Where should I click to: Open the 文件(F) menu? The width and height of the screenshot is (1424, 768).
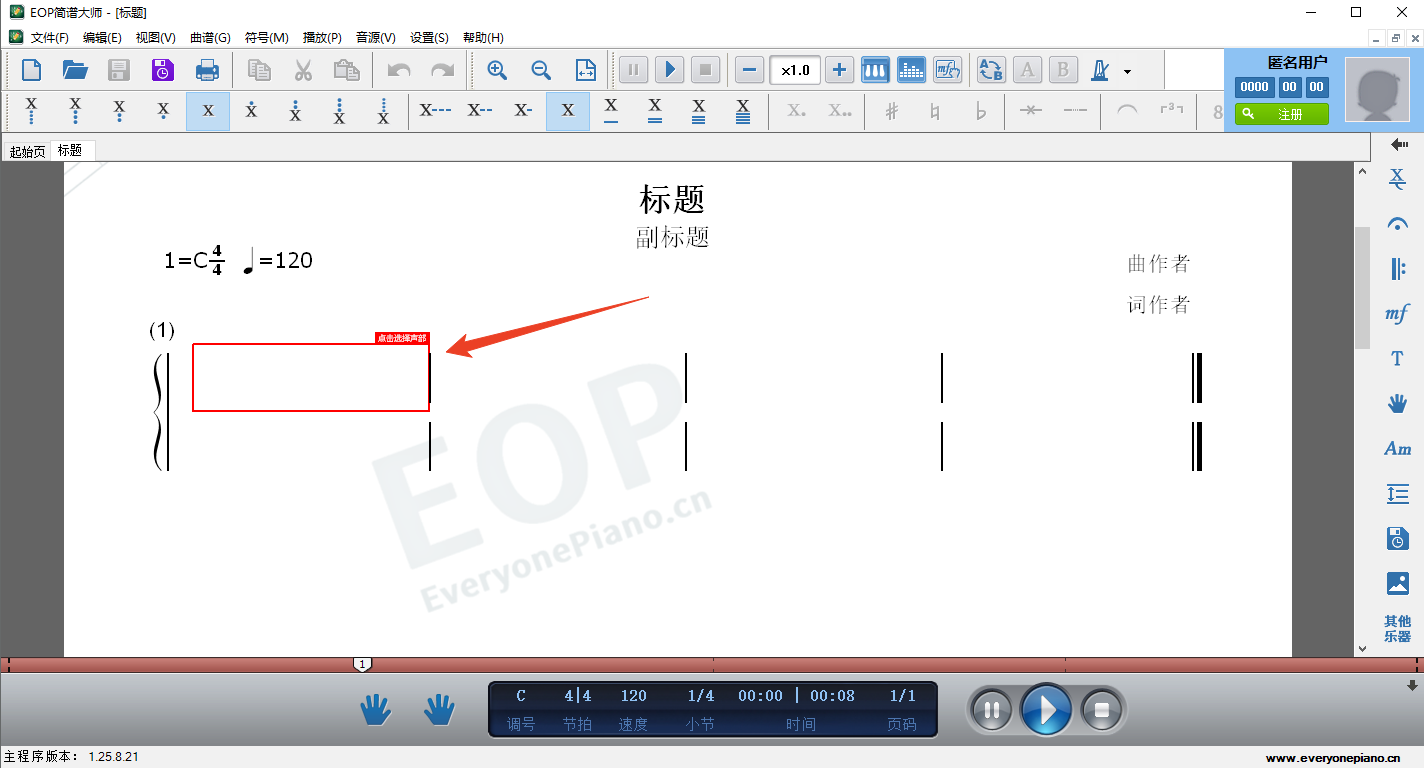(49, 37)
